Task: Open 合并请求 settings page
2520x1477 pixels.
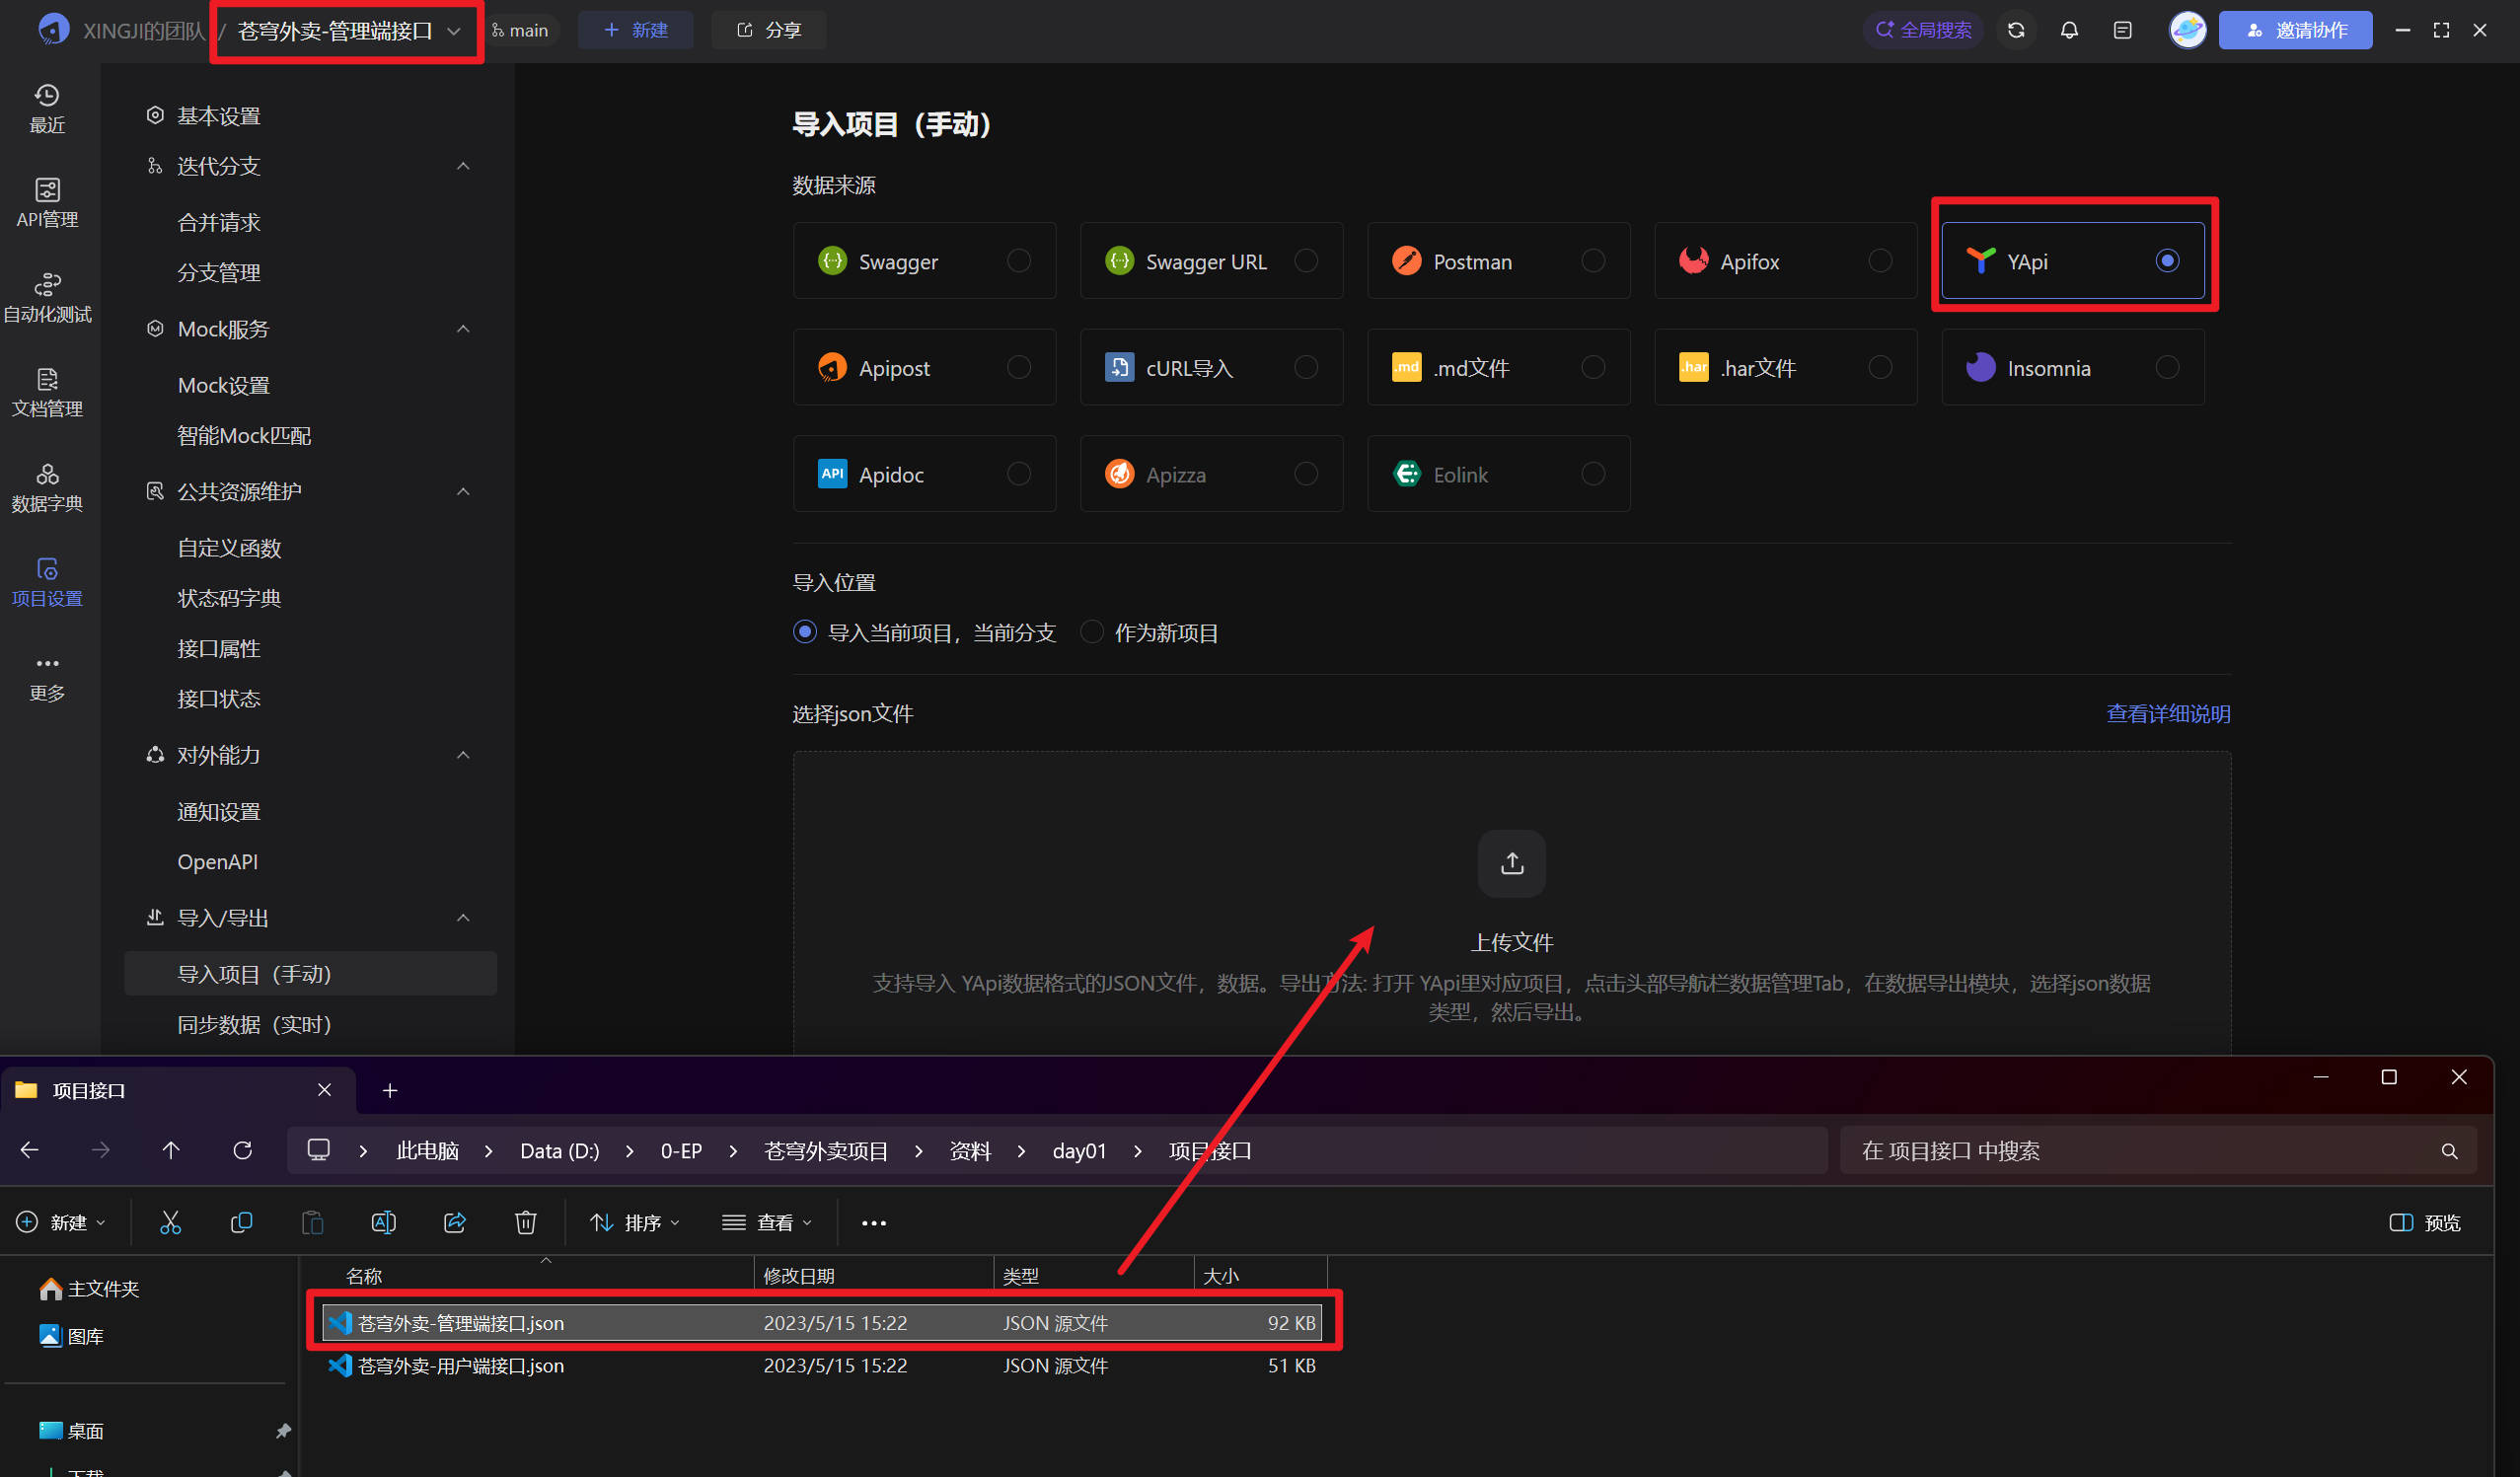Action: 218,222
